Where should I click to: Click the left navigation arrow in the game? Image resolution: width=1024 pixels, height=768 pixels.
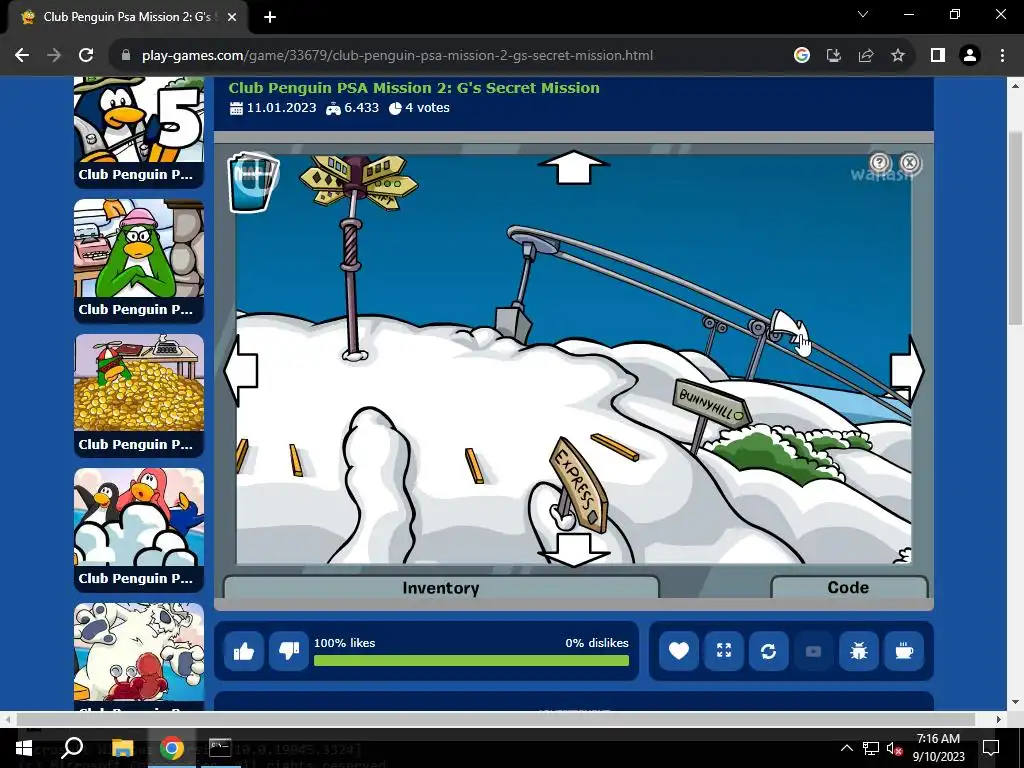(241, 370)
